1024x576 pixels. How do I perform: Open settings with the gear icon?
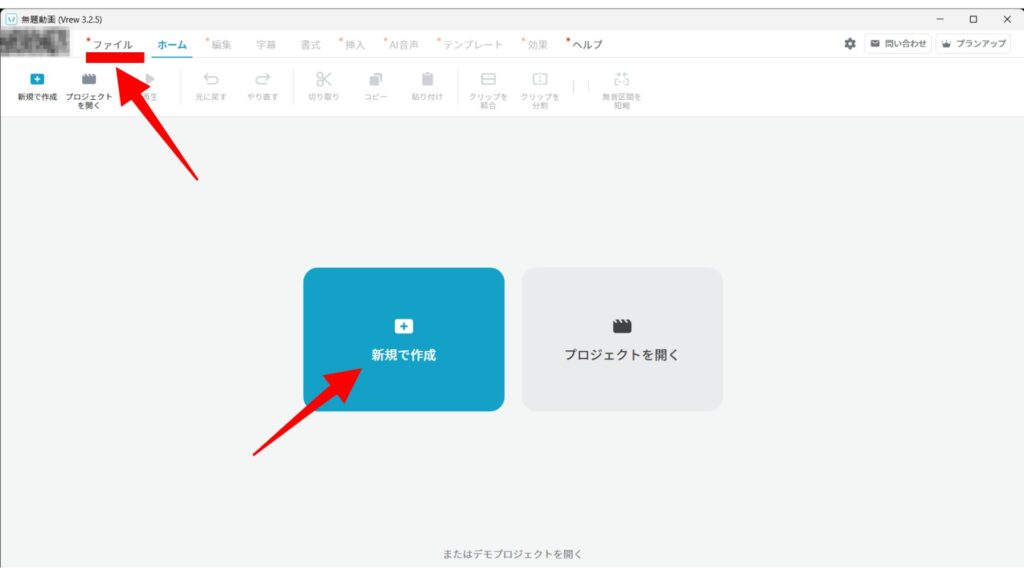click(x=850, y=44)
